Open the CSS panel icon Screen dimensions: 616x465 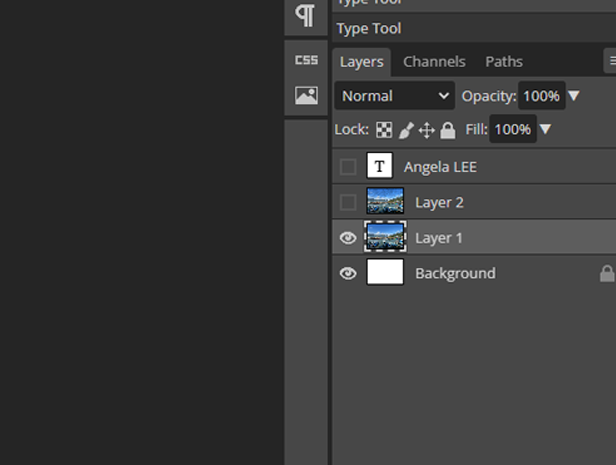(x=306, y=60)
